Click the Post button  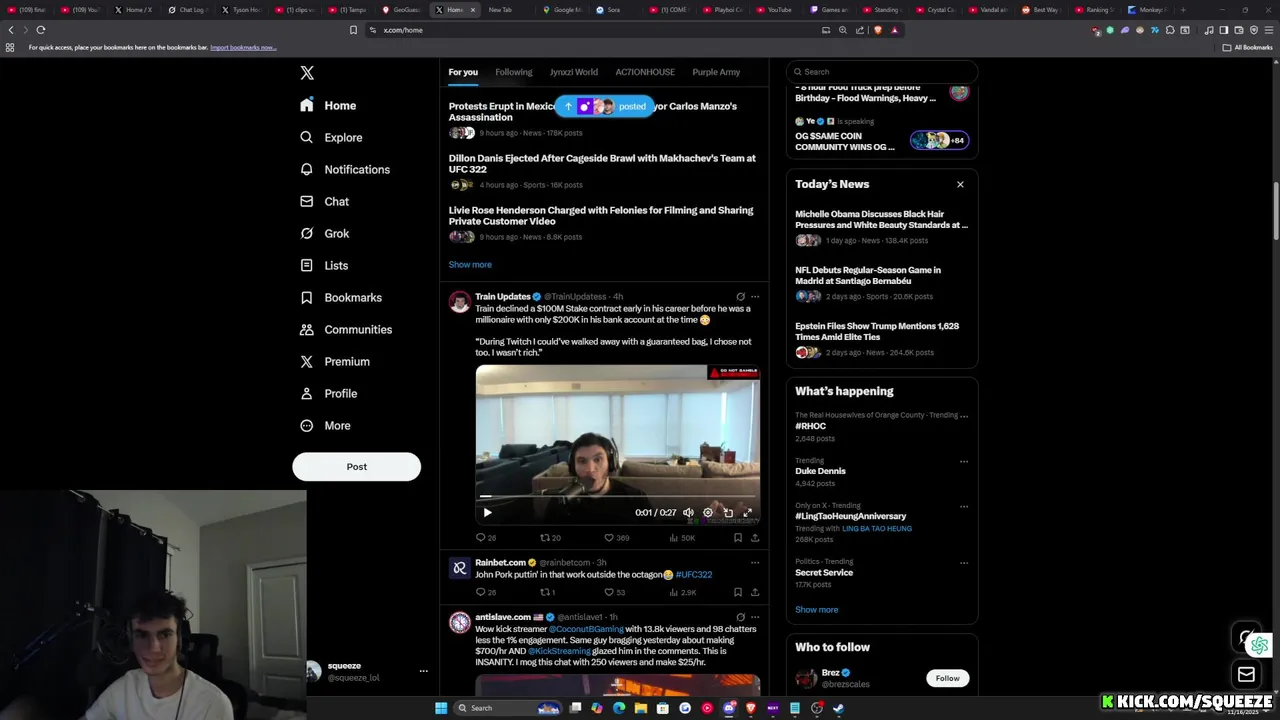tap(357, 467)
